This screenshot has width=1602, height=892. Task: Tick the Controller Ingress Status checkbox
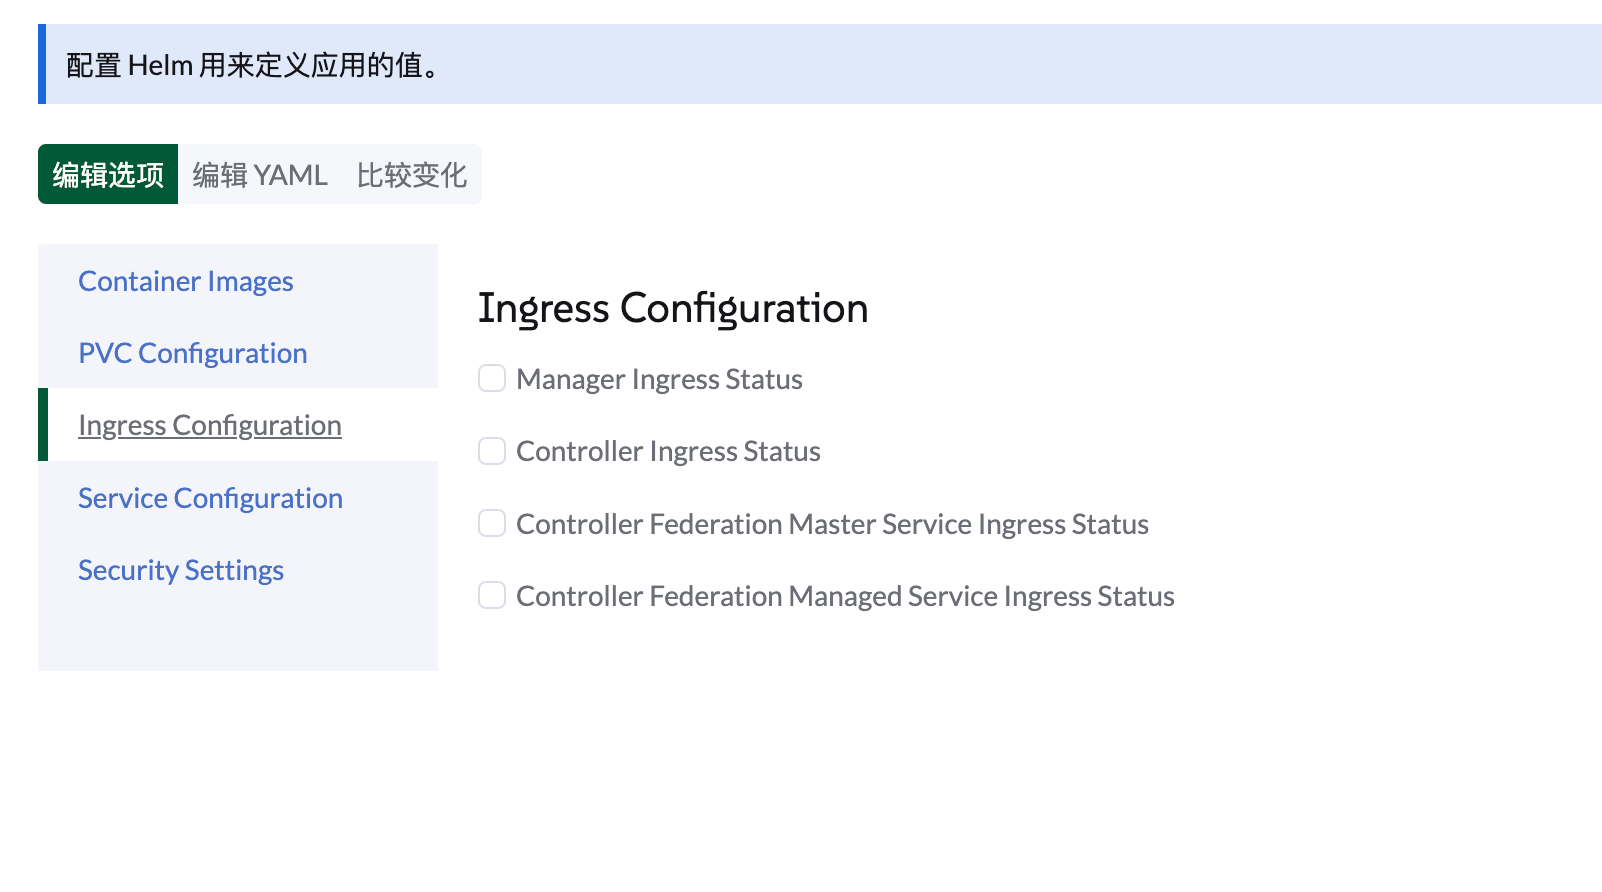tap(492, 451)
